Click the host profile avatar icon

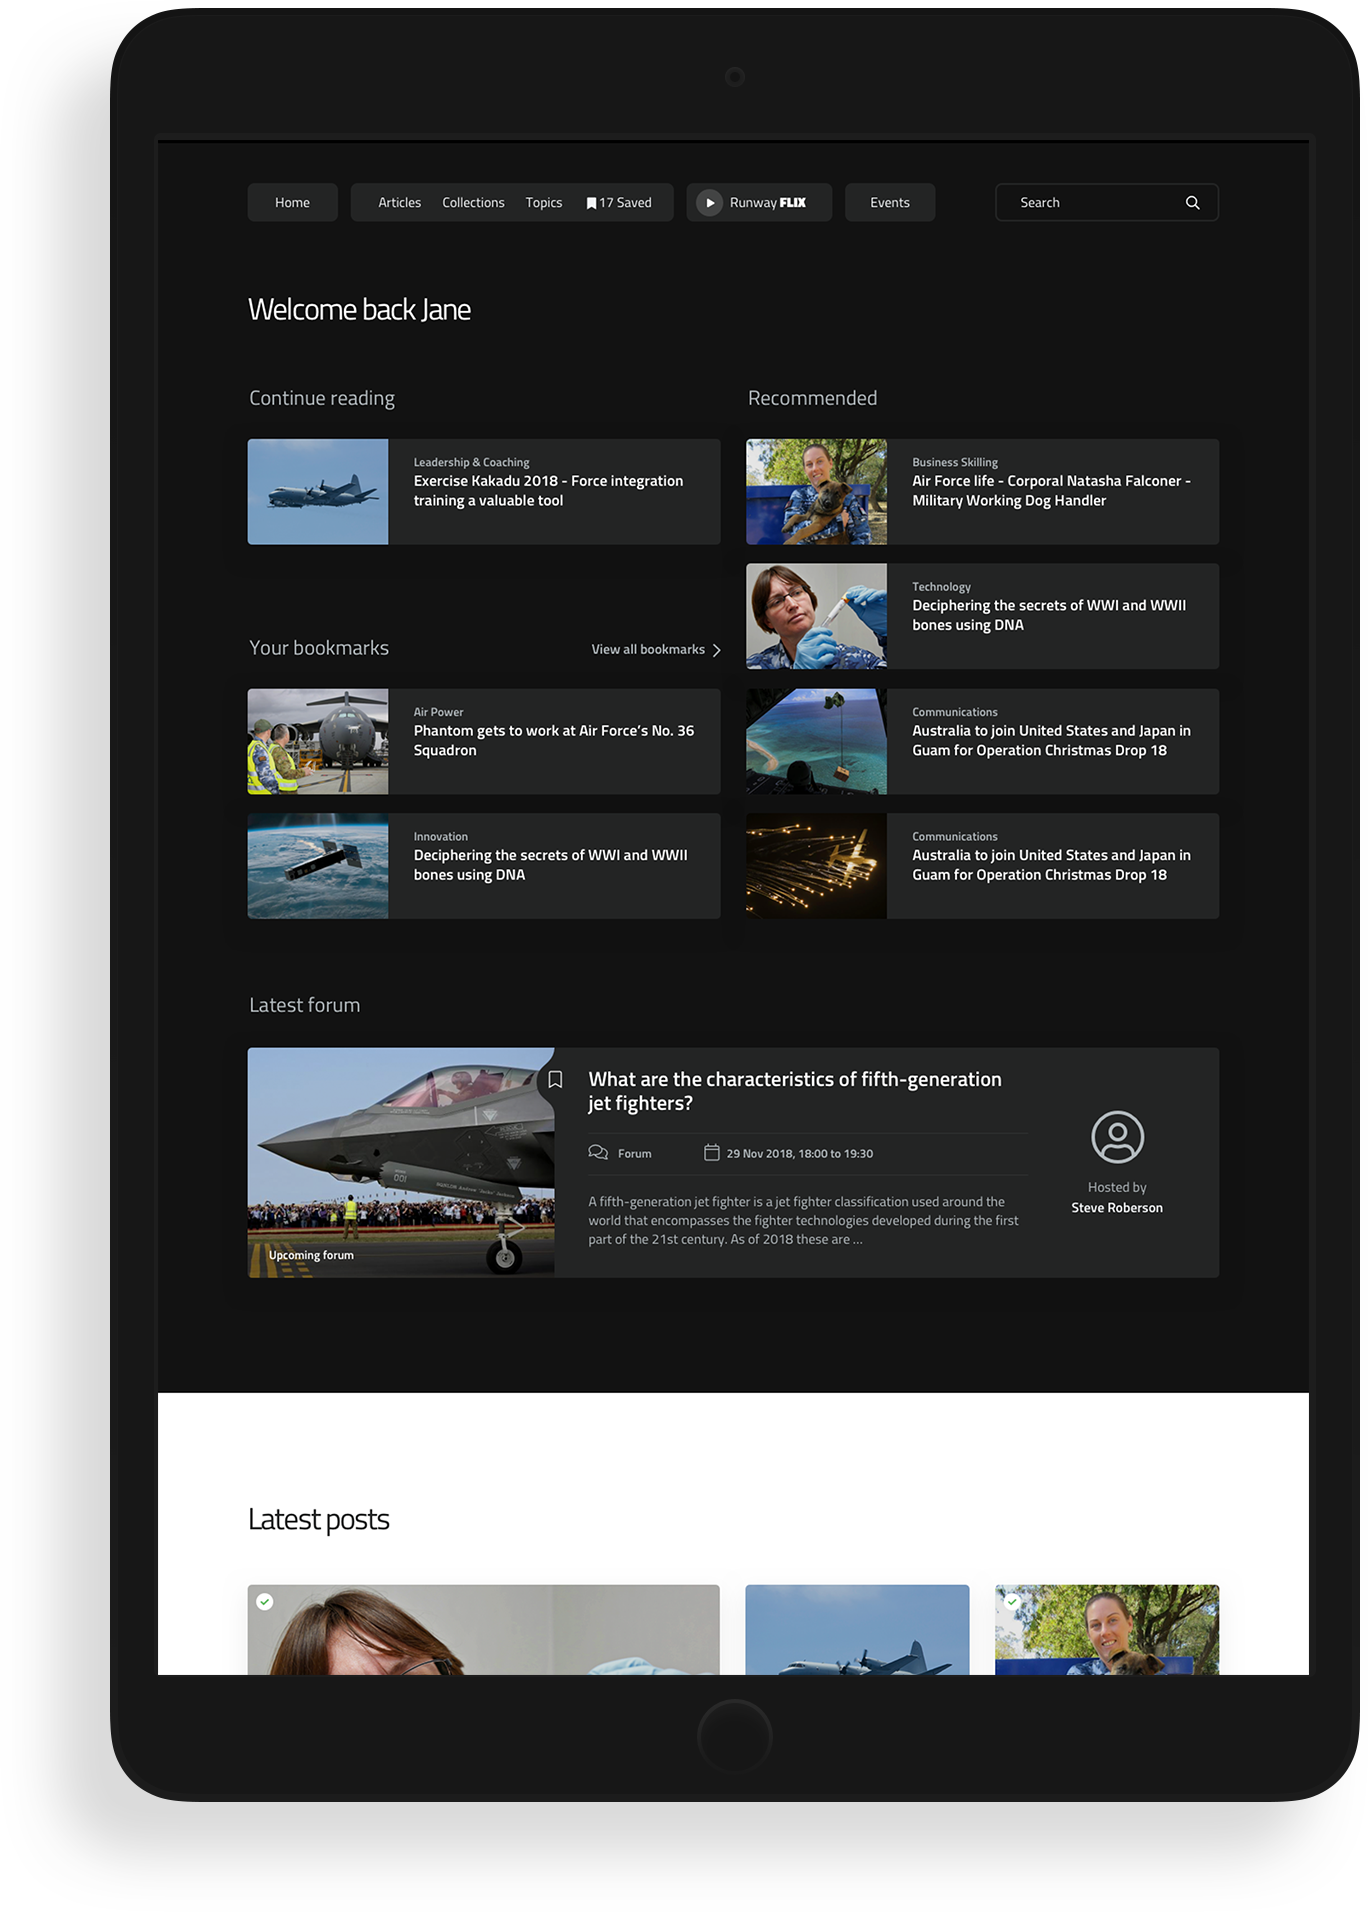point(1117,1137)
